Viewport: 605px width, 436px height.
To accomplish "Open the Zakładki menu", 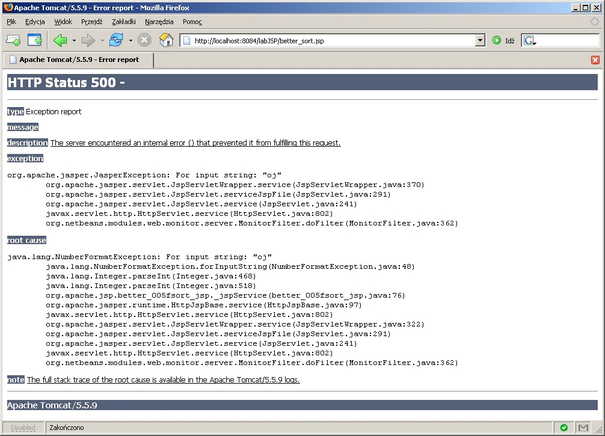I will click(x=124, y=22).
